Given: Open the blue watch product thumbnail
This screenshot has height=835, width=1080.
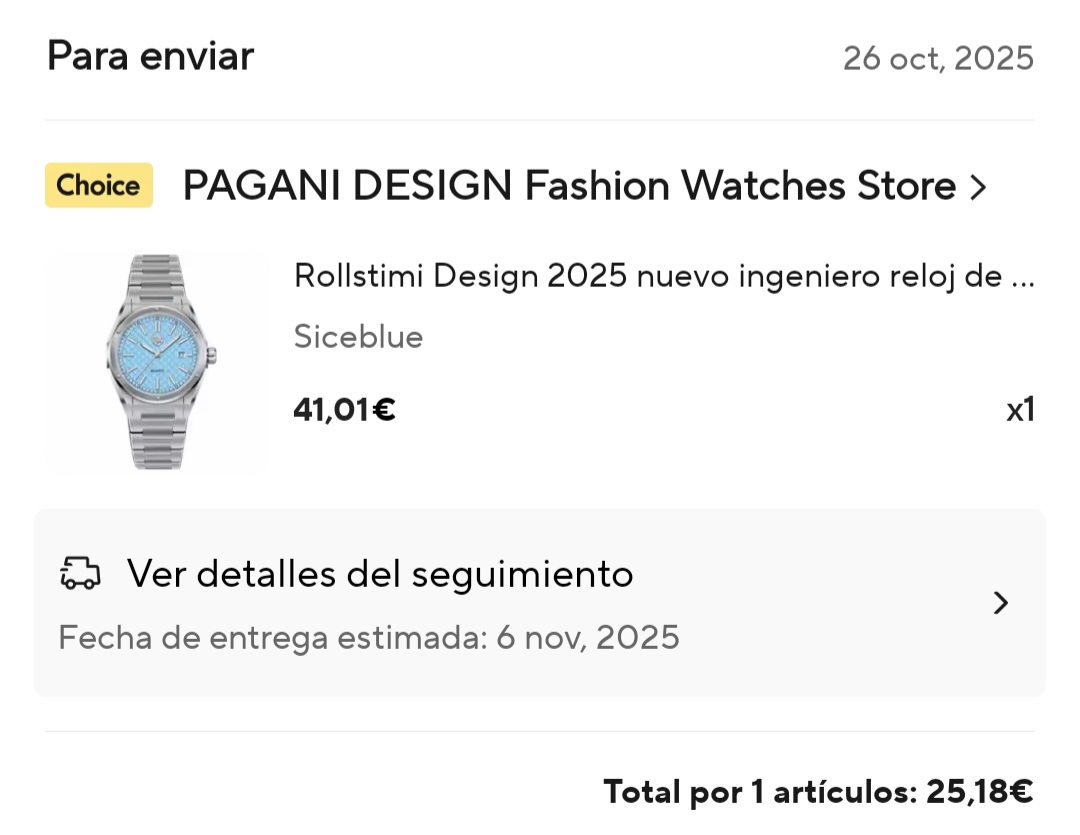Looking at the screenshot, I should tap(158, 361).
